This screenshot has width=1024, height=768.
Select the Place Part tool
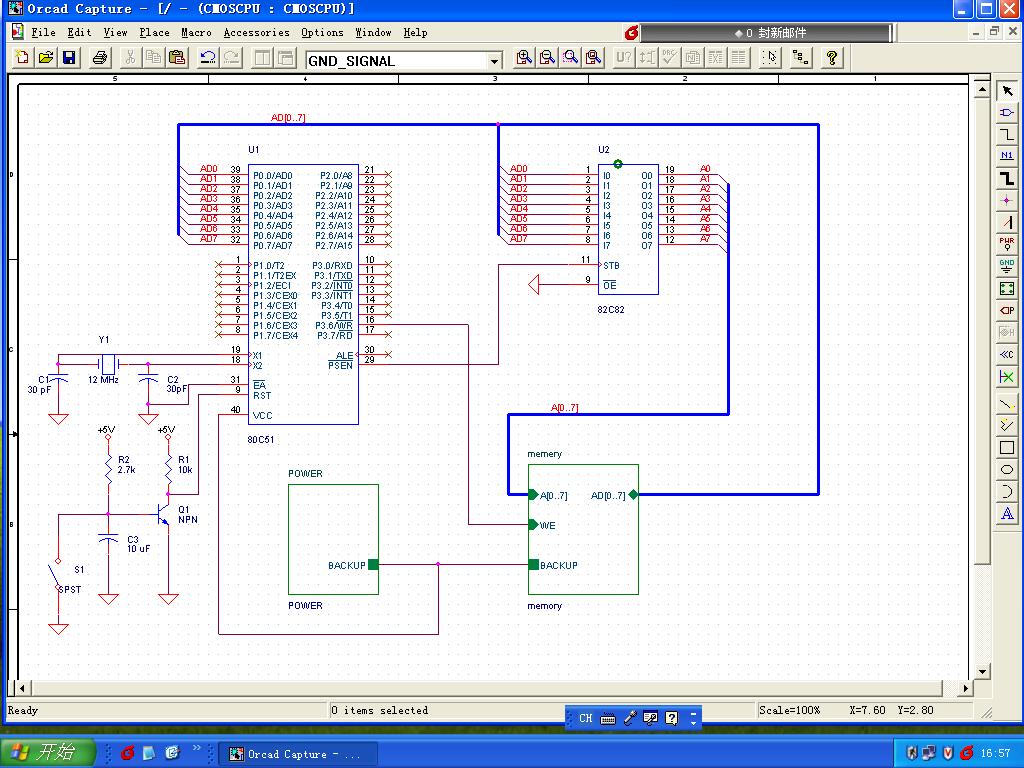[x=1007, y=113]
